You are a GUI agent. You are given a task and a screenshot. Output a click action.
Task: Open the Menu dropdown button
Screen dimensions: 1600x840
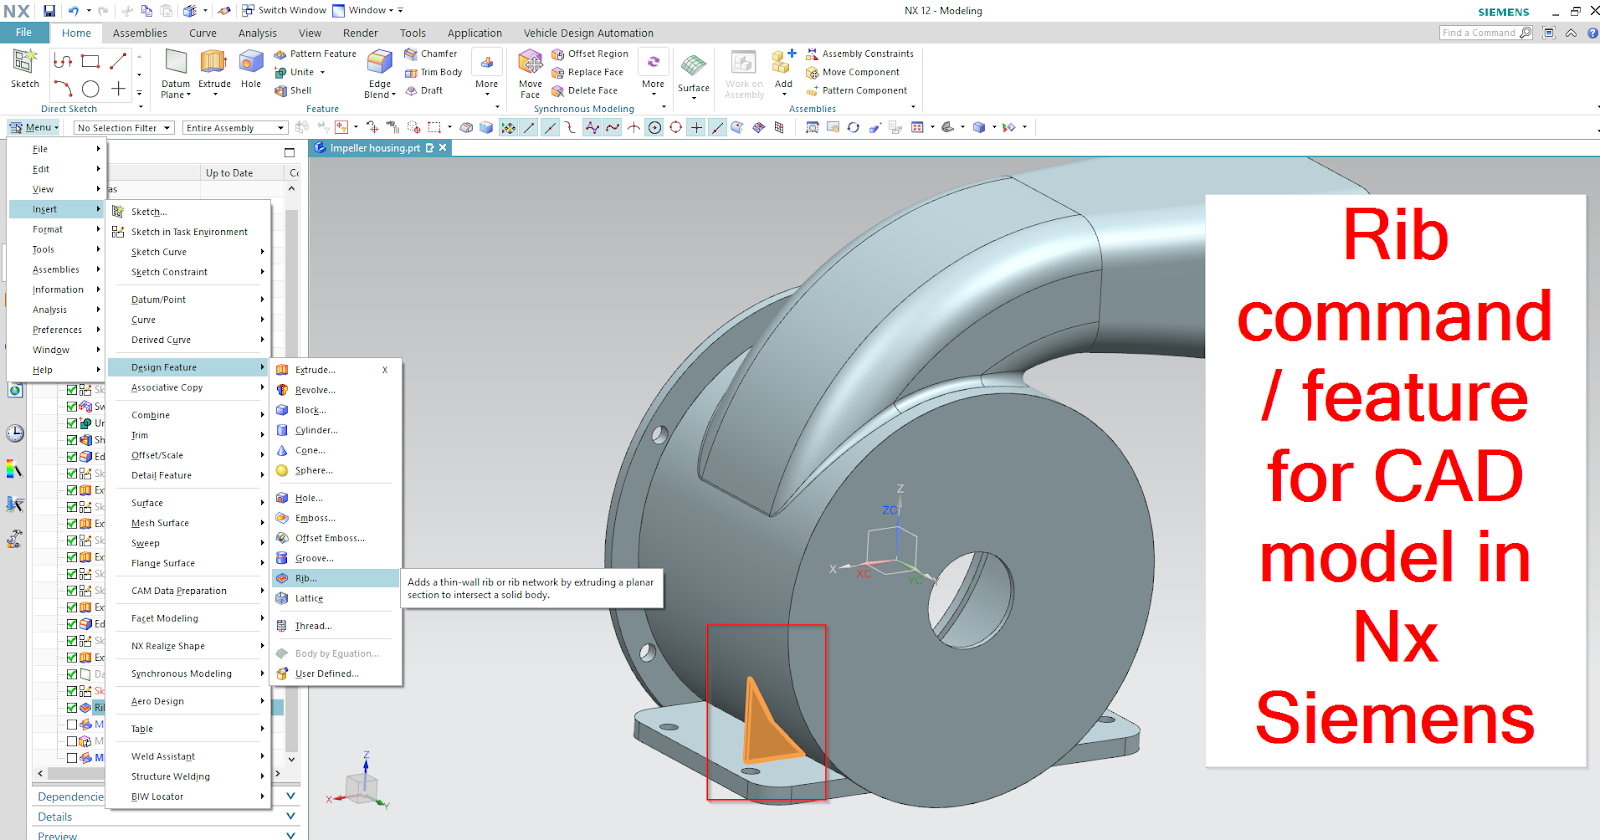click(x=35, y=128)
